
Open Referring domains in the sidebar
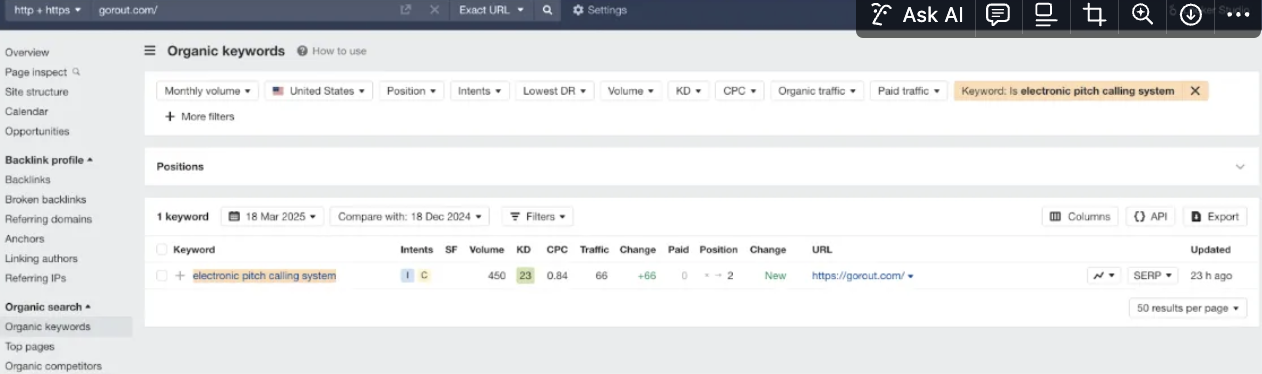click(x=48, y=219)
